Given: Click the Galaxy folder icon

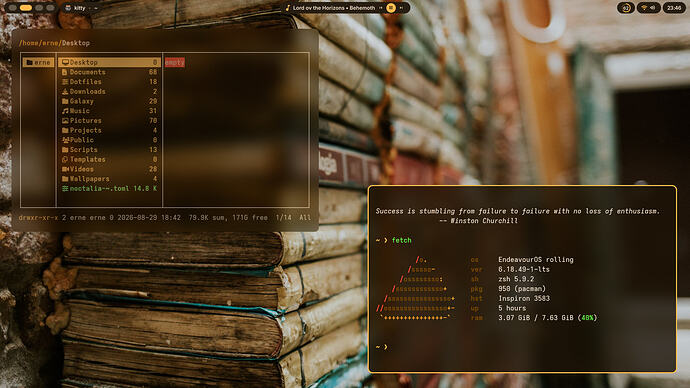Looking at the screenshot, I should 65,101.
